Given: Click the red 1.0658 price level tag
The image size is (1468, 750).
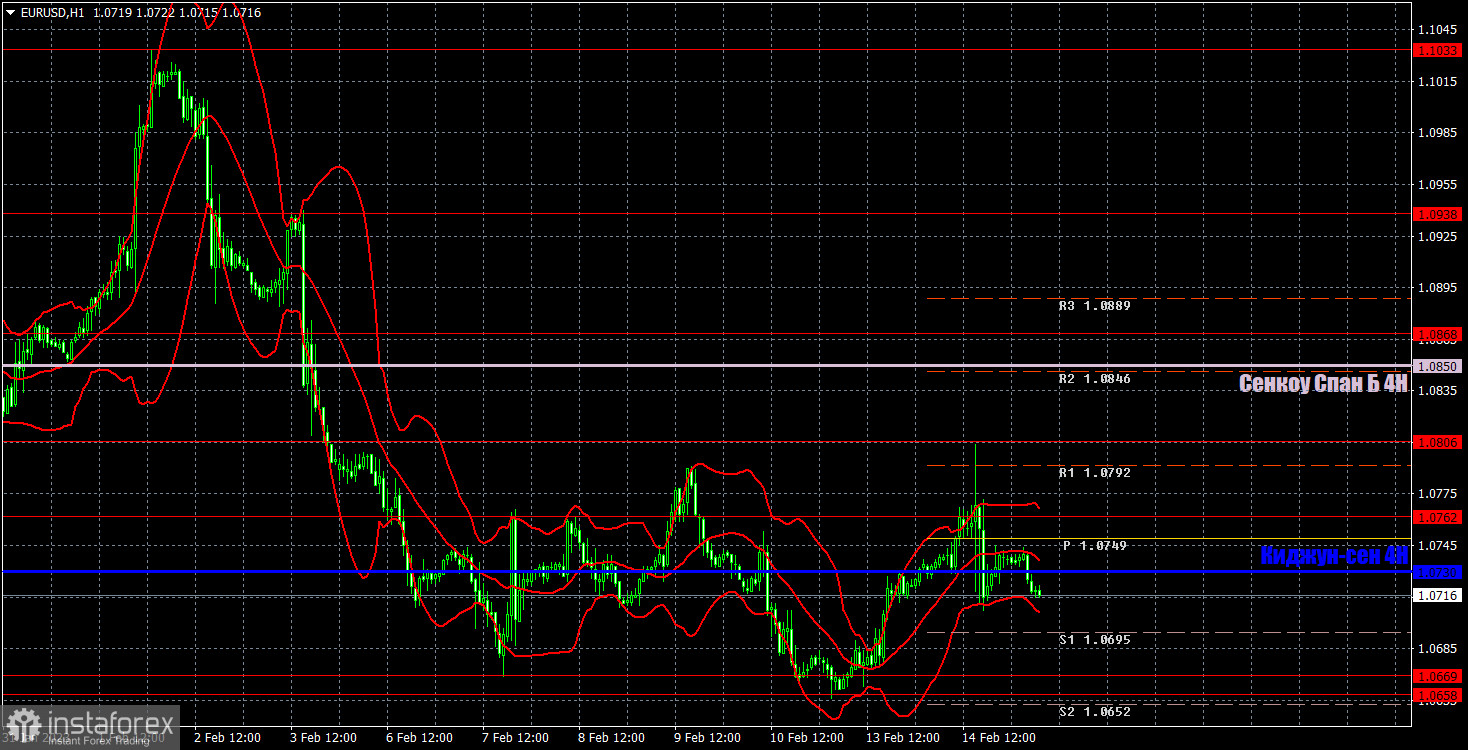Looking at the screenshot, I should [1438, 694].
